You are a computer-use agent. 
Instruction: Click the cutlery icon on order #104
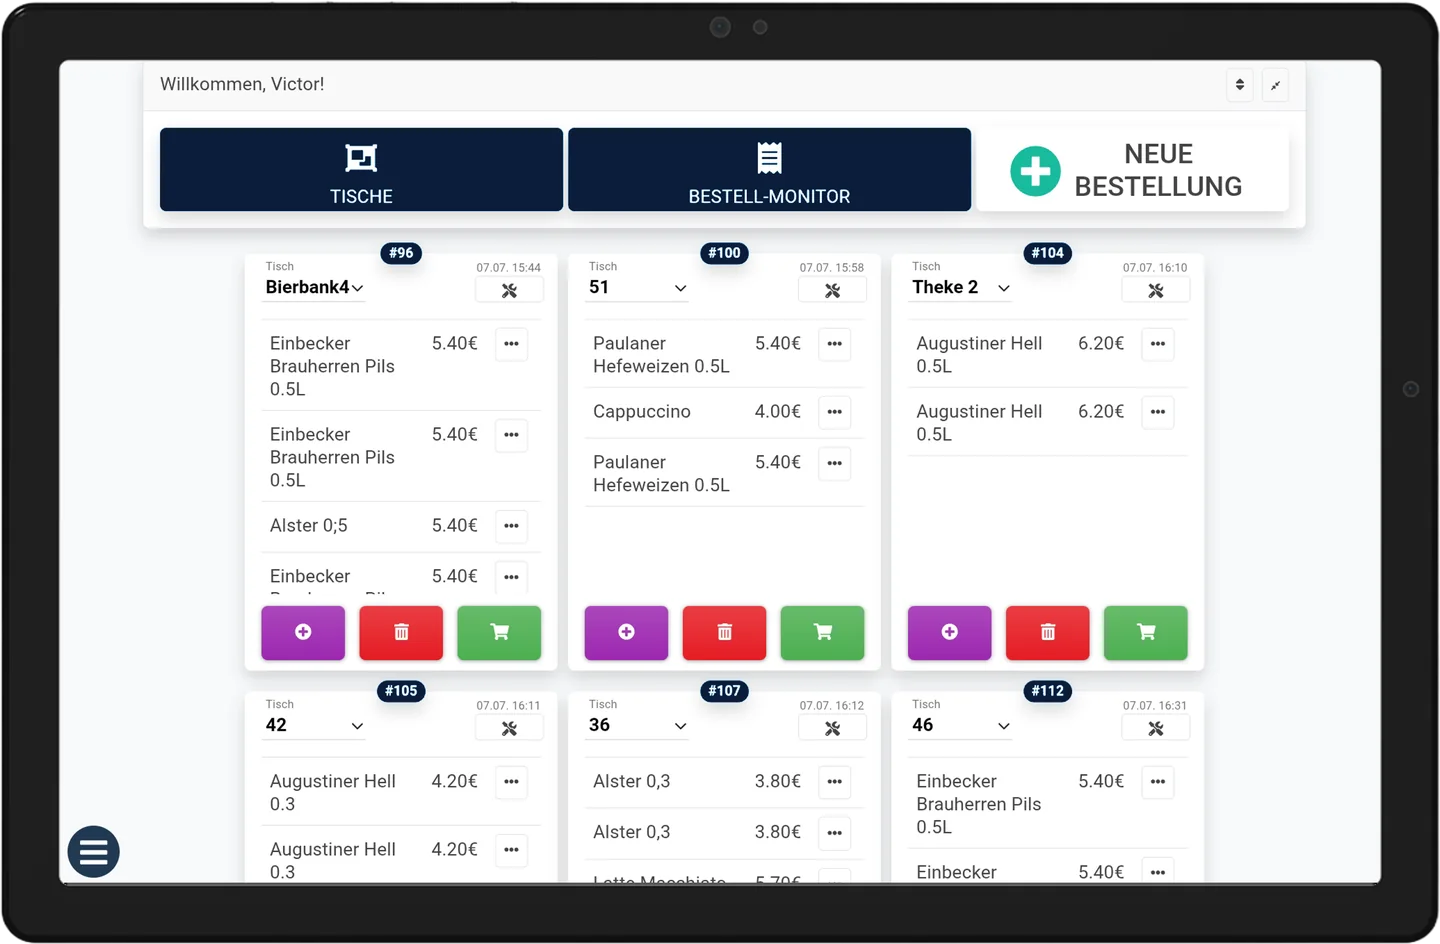pyautogui.click(x=1156, y=291)
